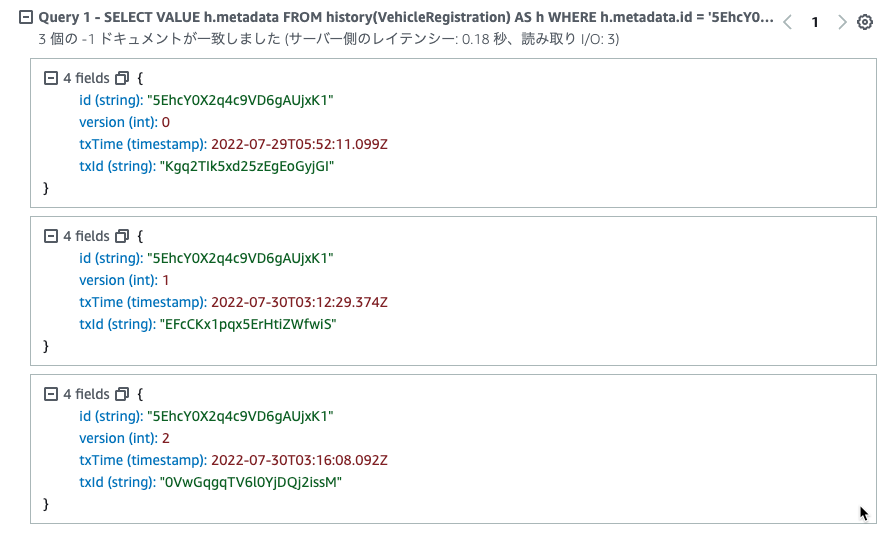Select txId value EFcCKx1pqx5ErHtiZWfwiS
889x538 pixels.
pos(248,325)
